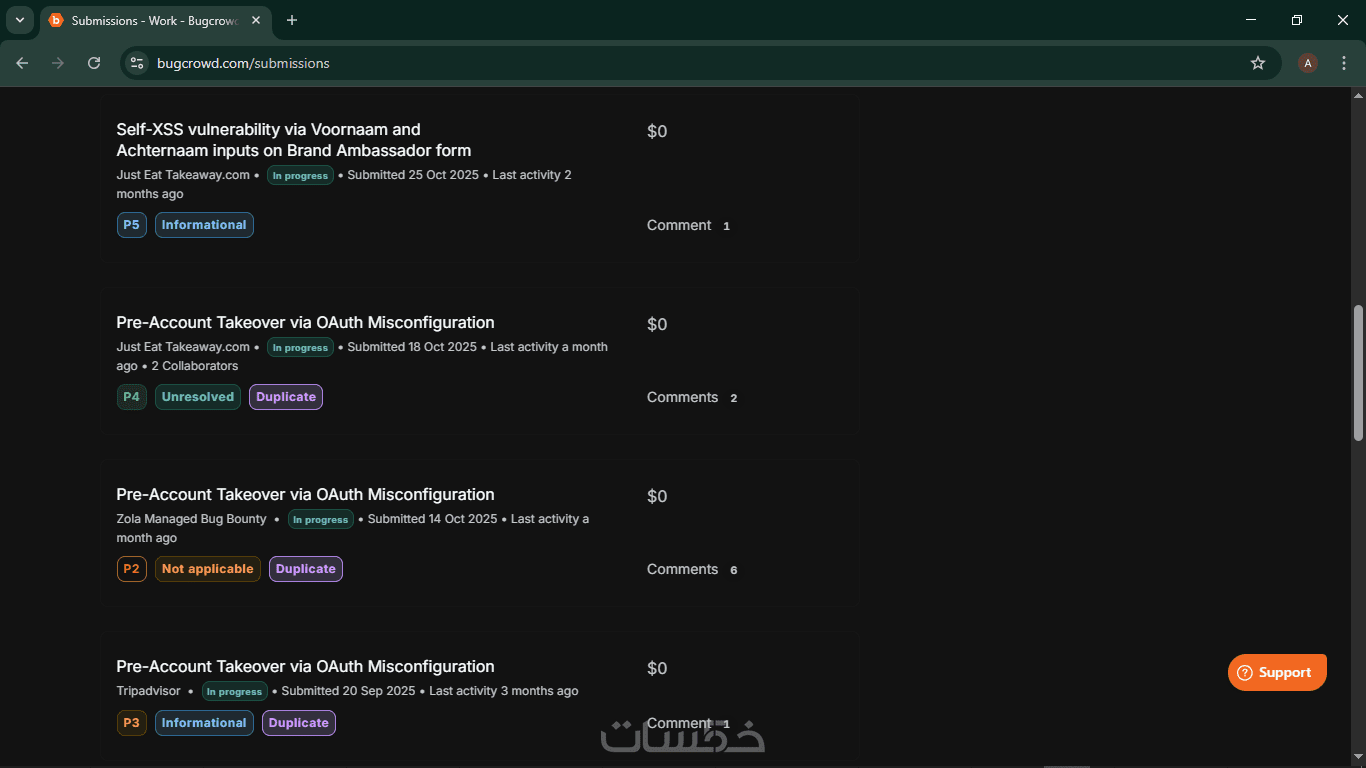Close the Submissions browser tab
The image size is (1366, 768).
258,20
